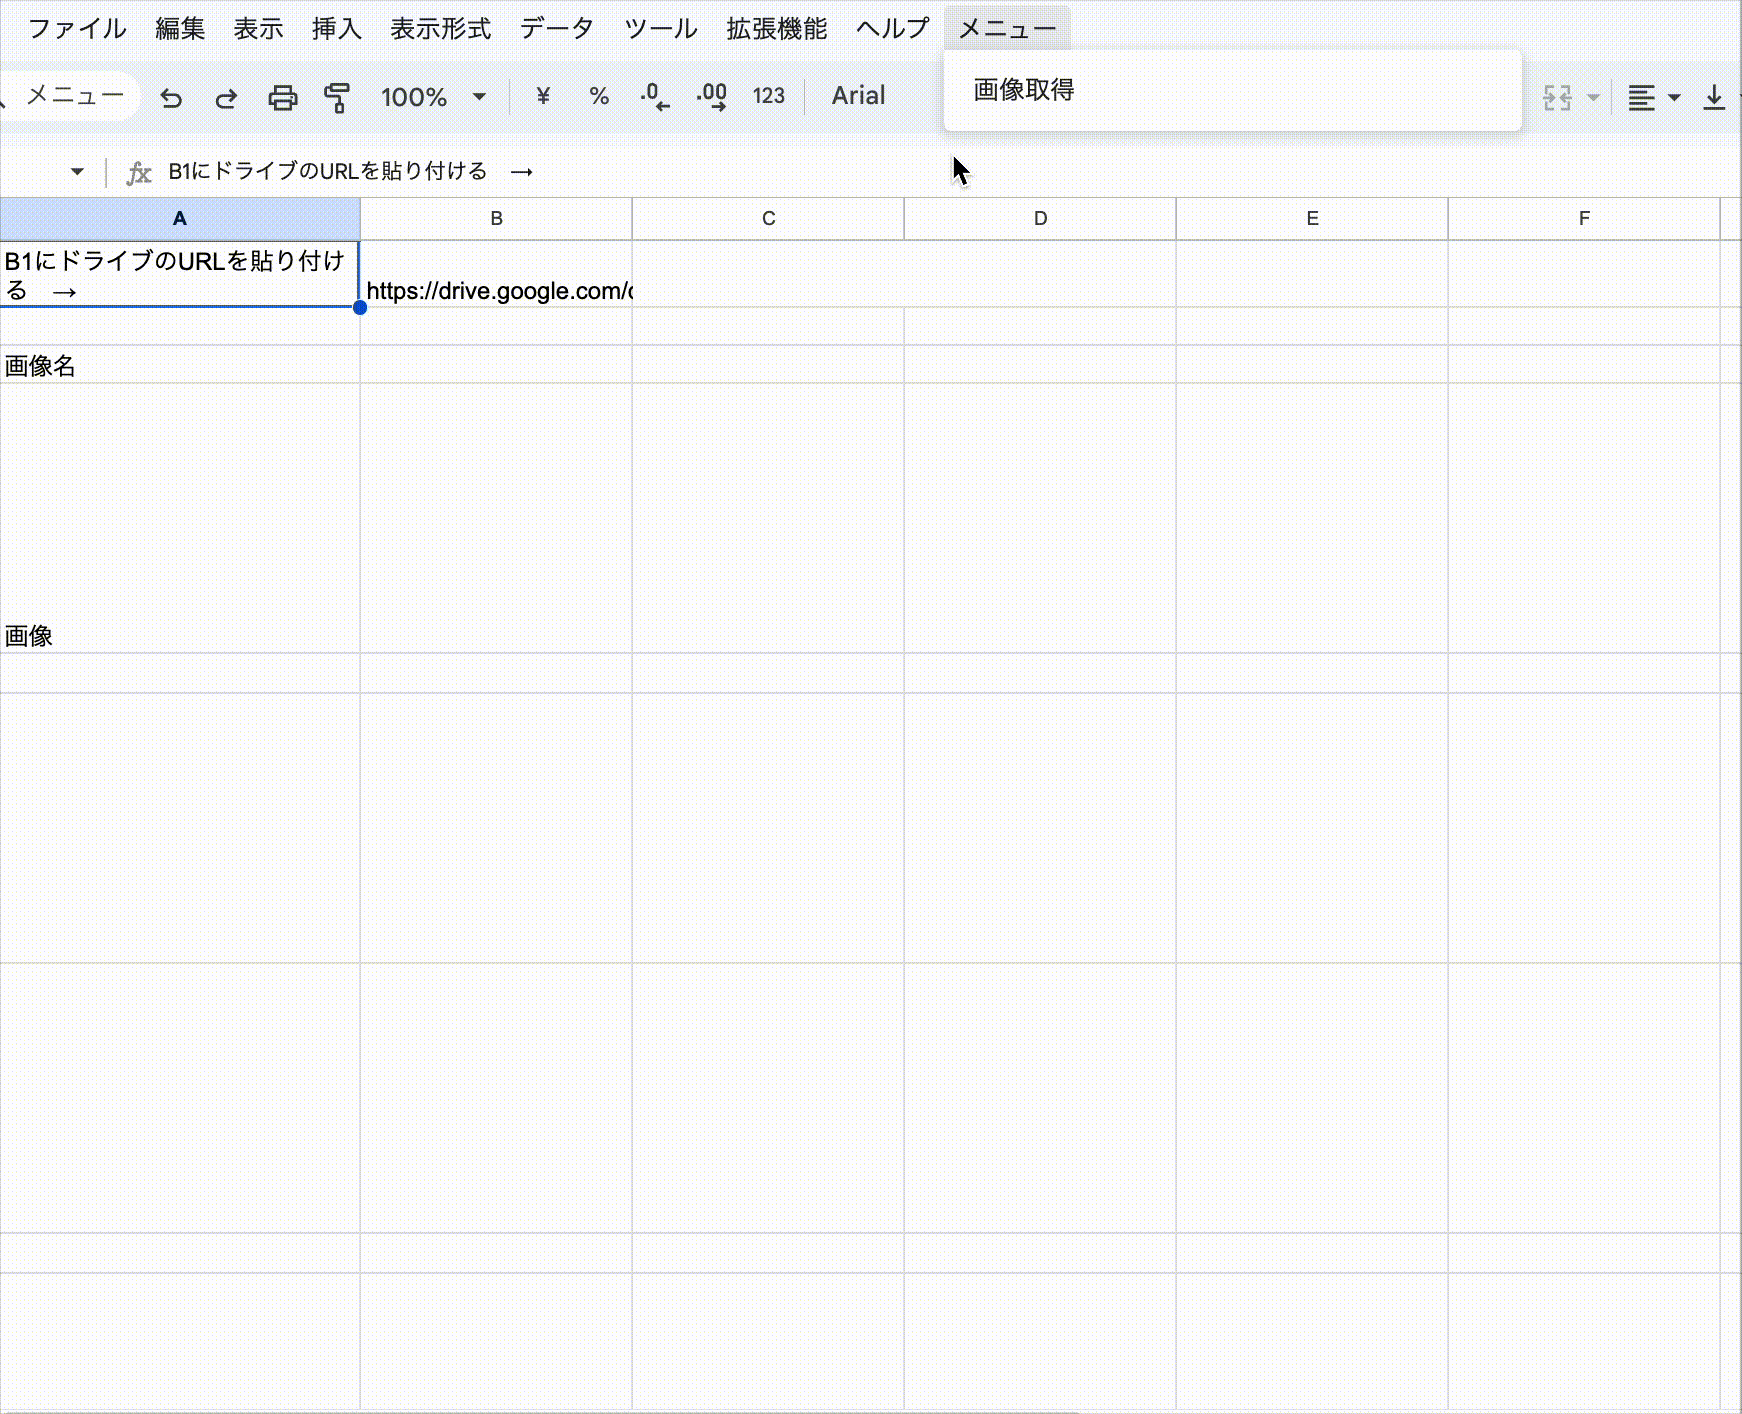Open the 123 number format menu
Image resolution: width=1742 pixels, height=1414 pixels.
[768, 96]
